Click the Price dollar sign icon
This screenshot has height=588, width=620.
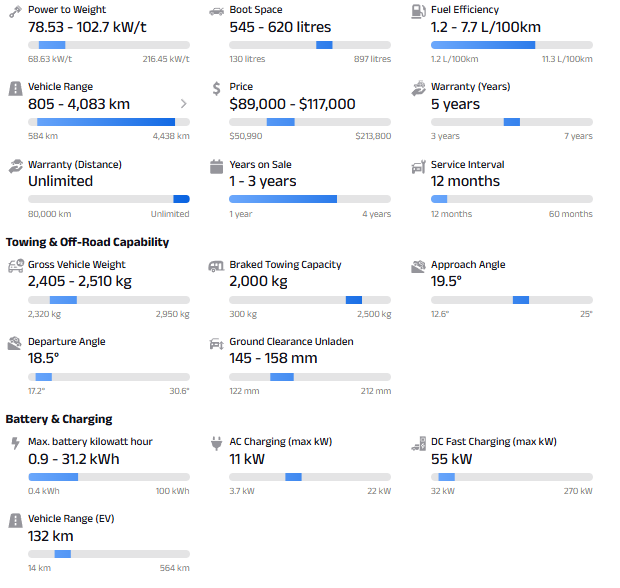[x=216, y=88]
